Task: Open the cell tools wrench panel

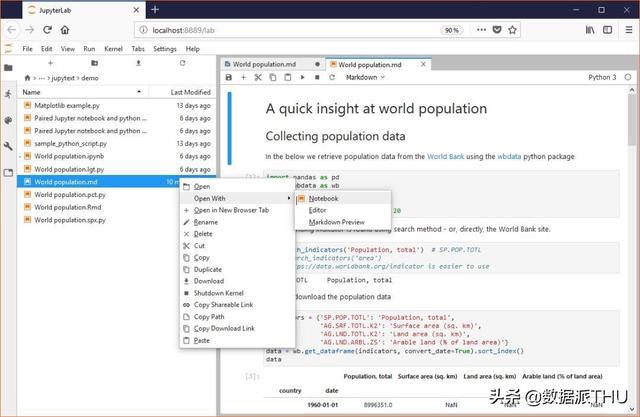Action: [x=8, y=146]
